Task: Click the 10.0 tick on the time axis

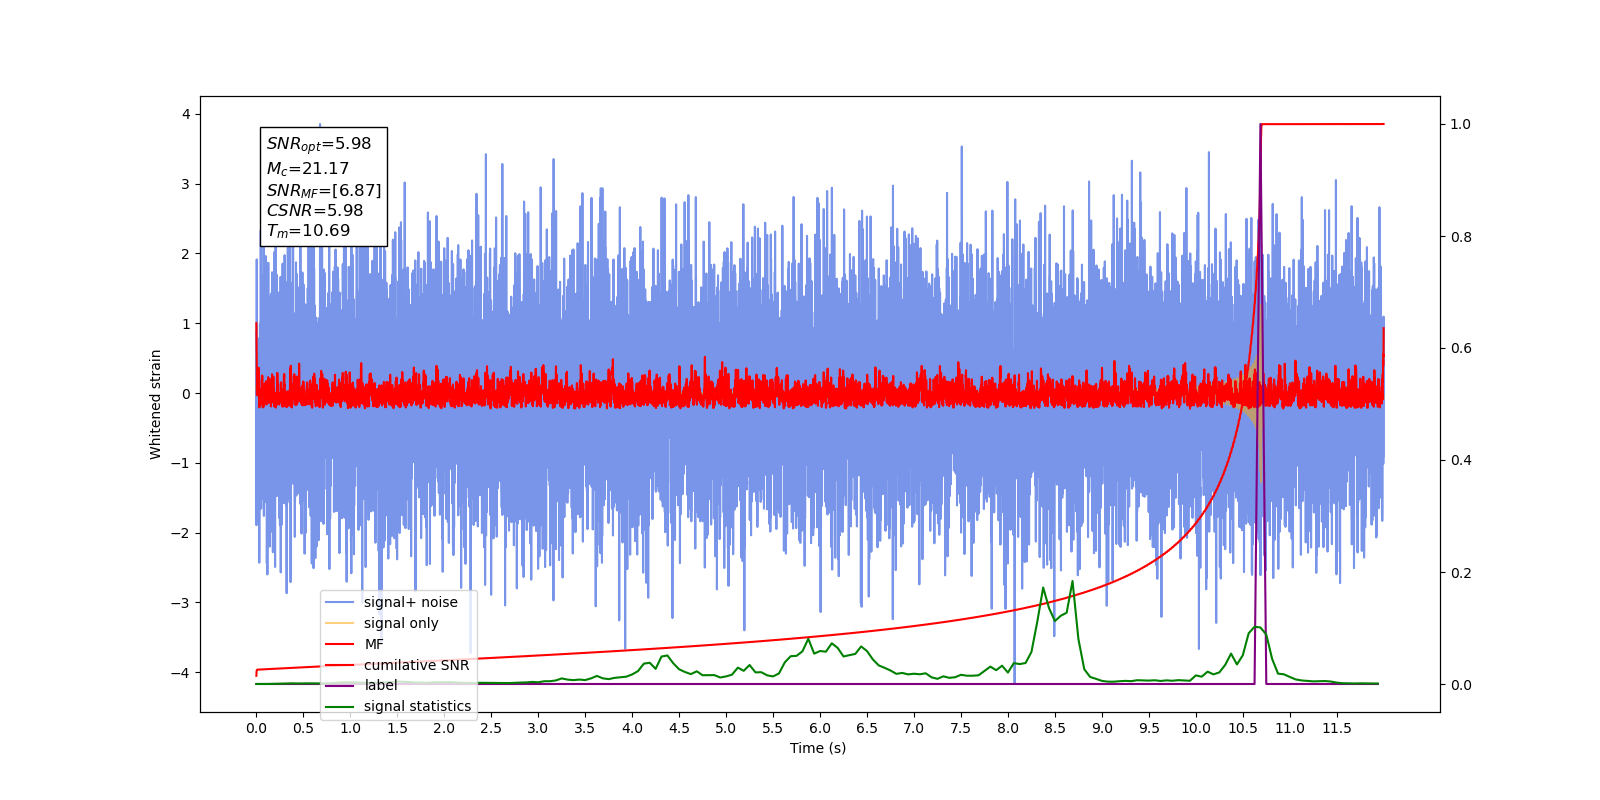Action: 1196,728
